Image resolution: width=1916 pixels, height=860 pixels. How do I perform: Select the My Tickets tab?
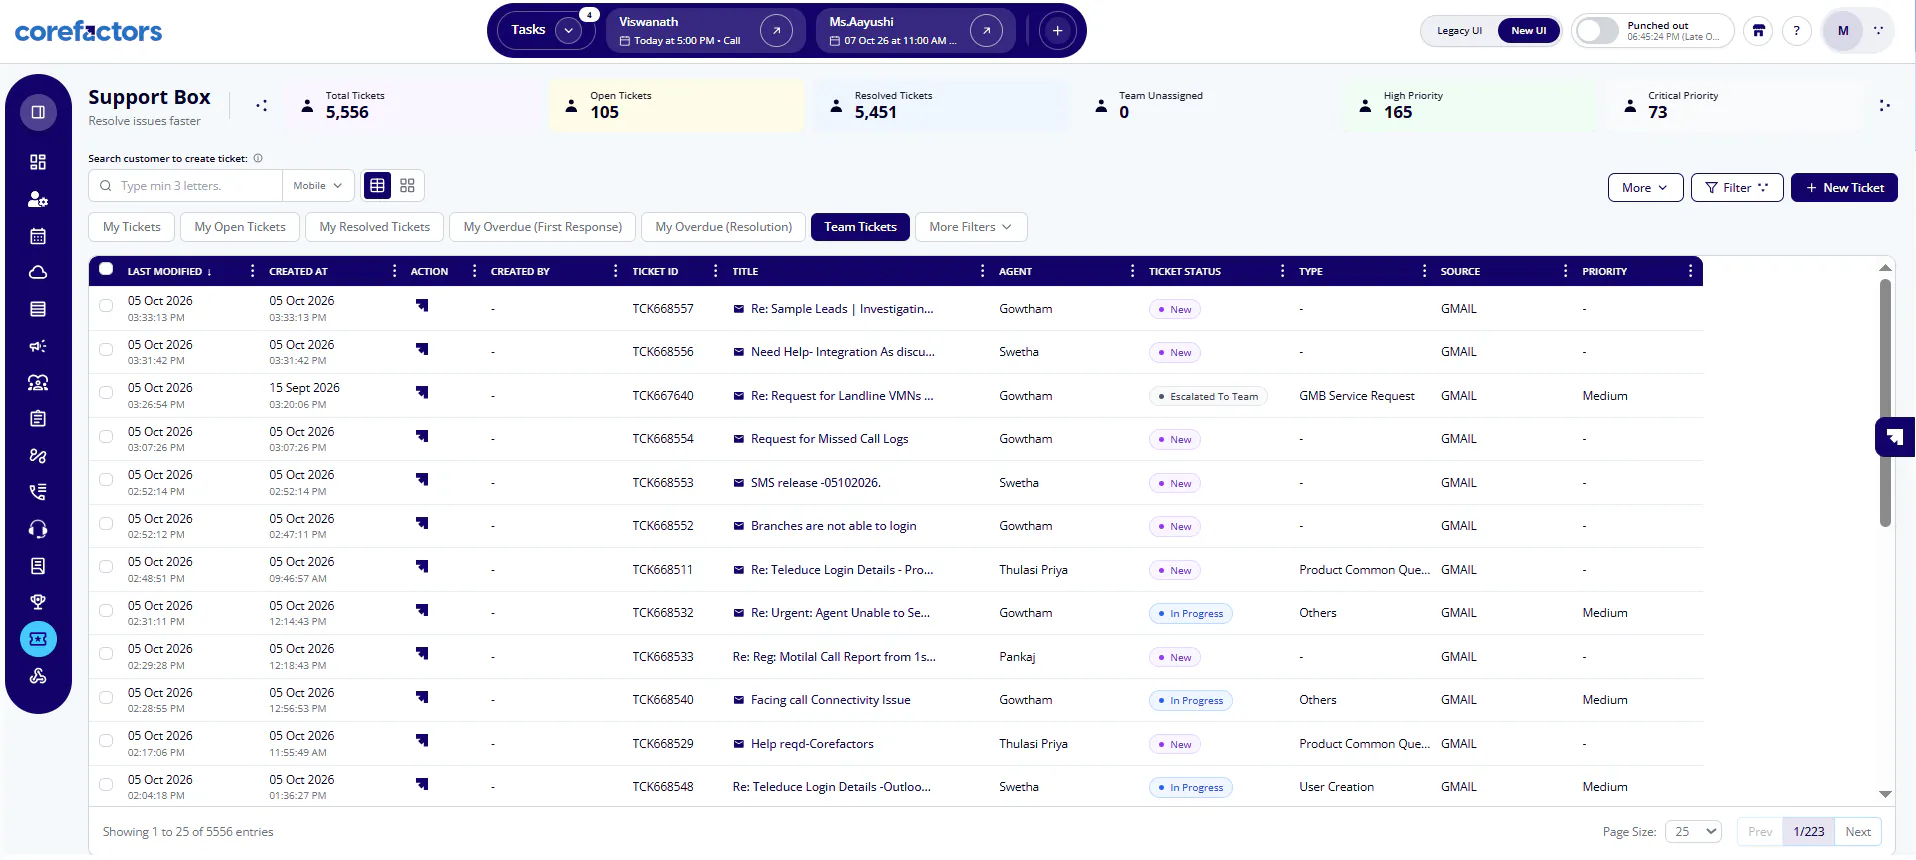click(x=132, y=227)
